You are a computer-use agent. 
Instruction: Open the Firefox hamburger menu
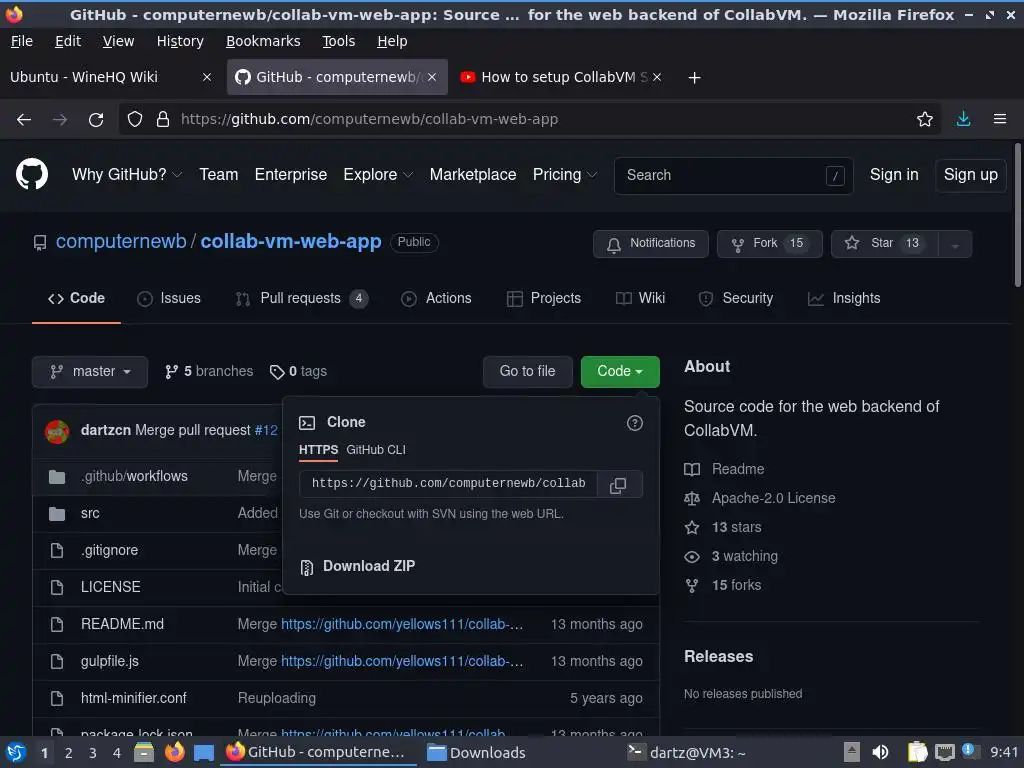tap(999, 120)
